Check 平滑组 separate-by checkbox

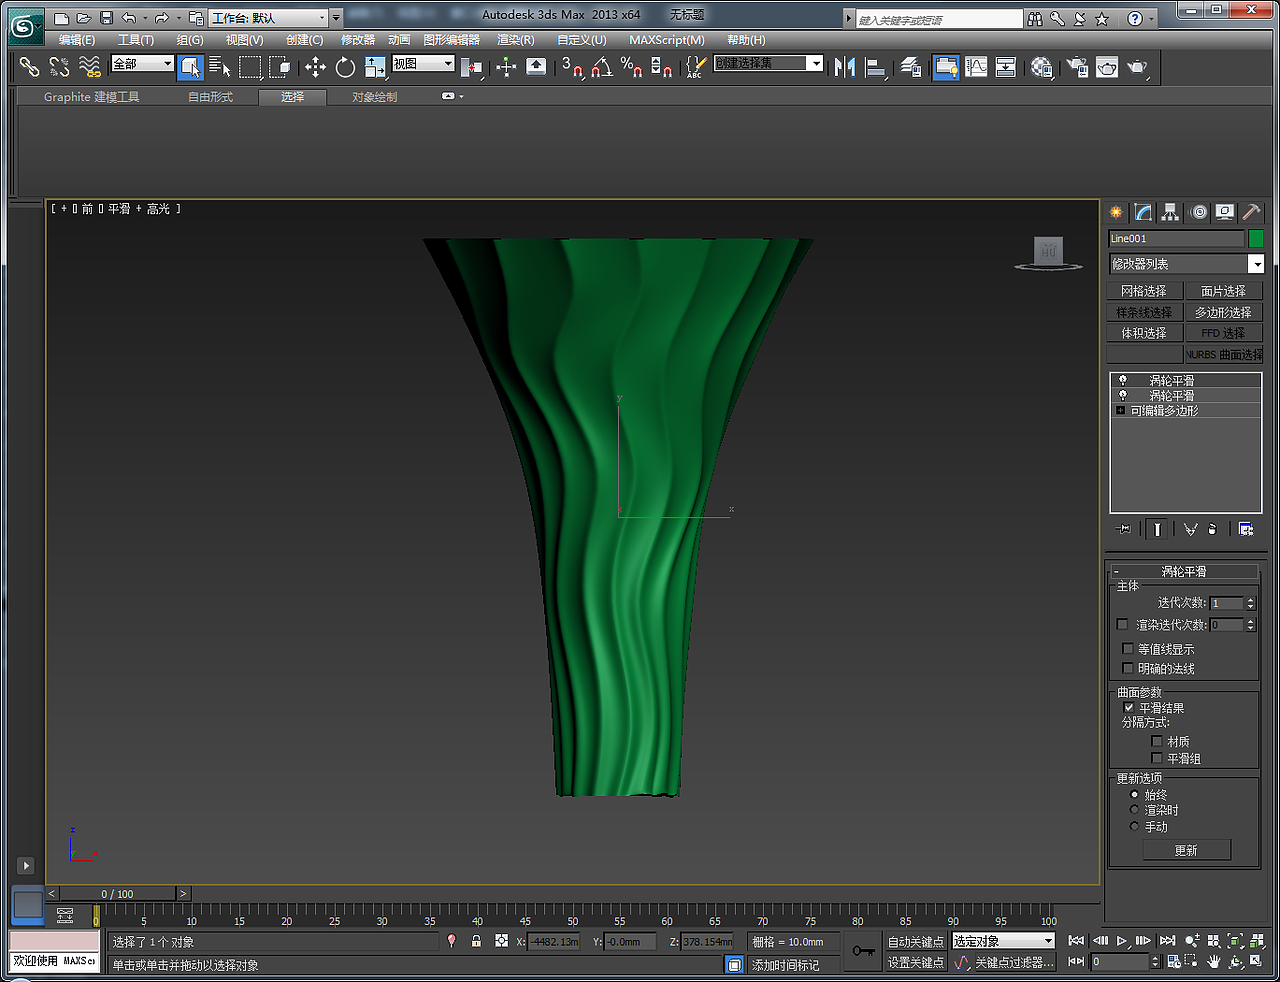1157,758
